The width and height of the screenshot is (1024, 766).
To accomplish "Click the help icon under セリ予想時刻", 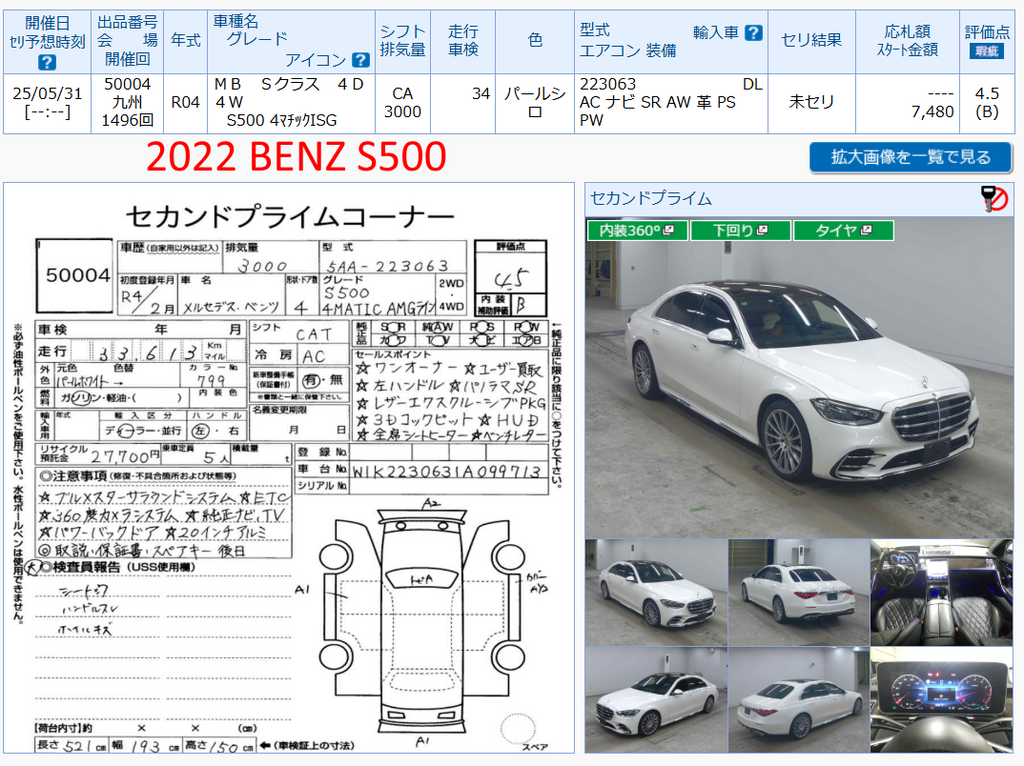I will click(46, 62).
